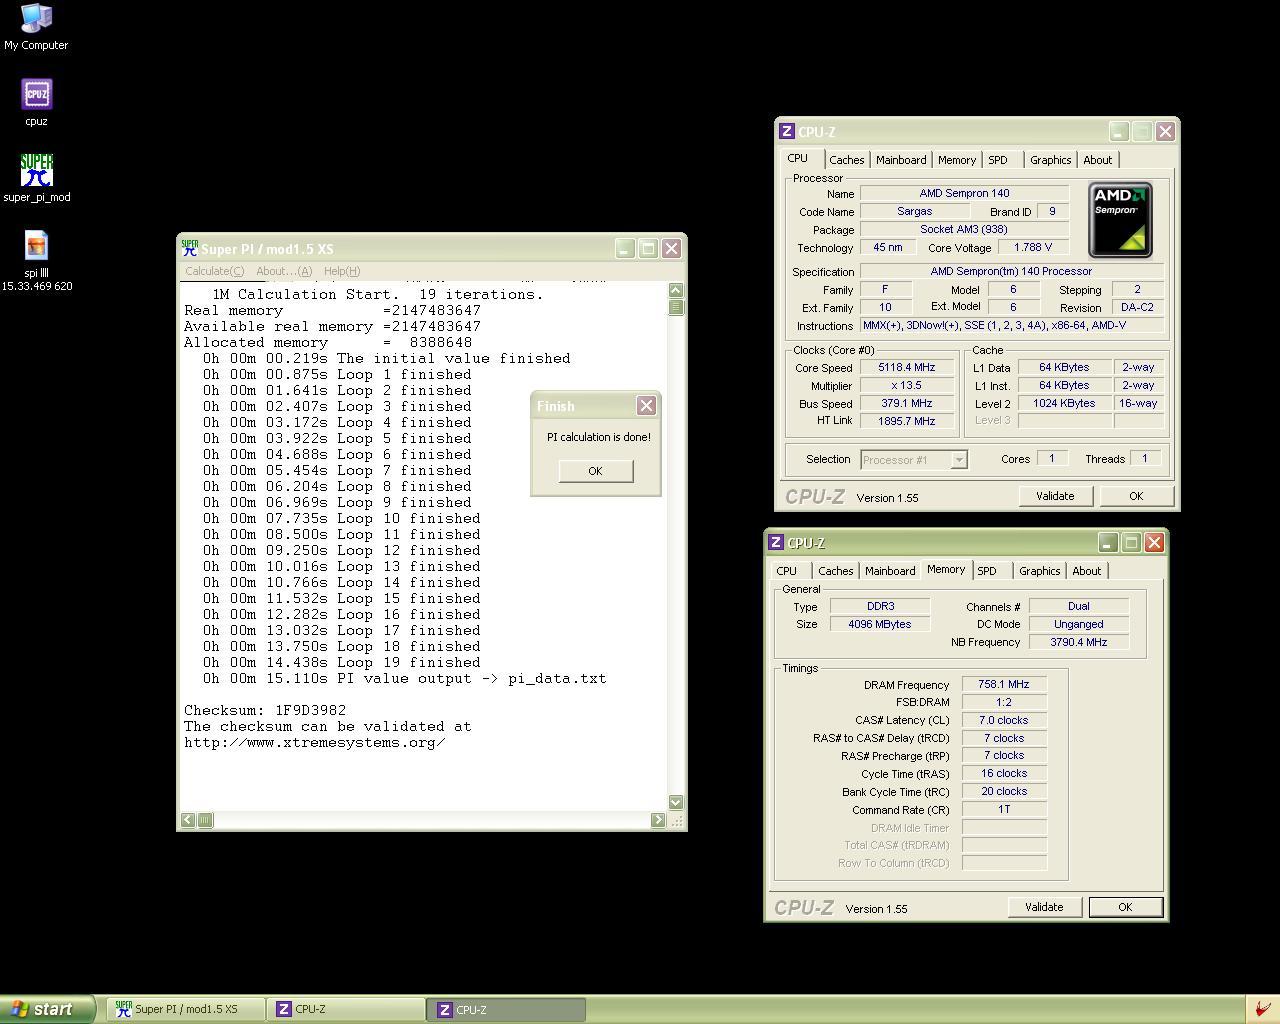Viewport: 1280px width, 1024px height.
Task: Click the Level 2 1024 KBytes cache value
Action: coord(1064,404)
